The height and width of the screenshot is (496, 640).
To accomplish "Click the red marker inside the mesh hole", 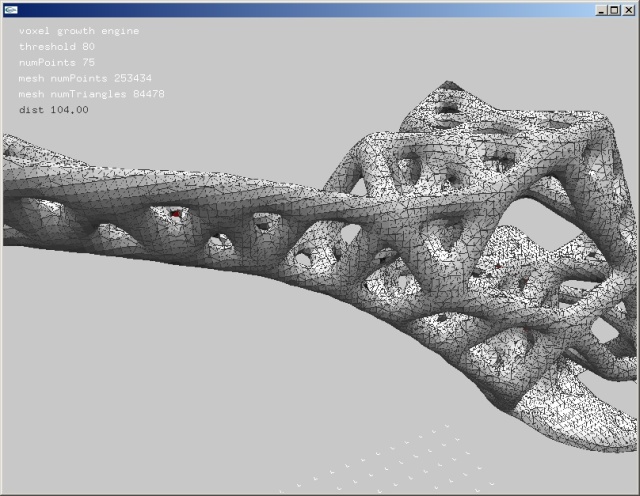I will (176, 213).
